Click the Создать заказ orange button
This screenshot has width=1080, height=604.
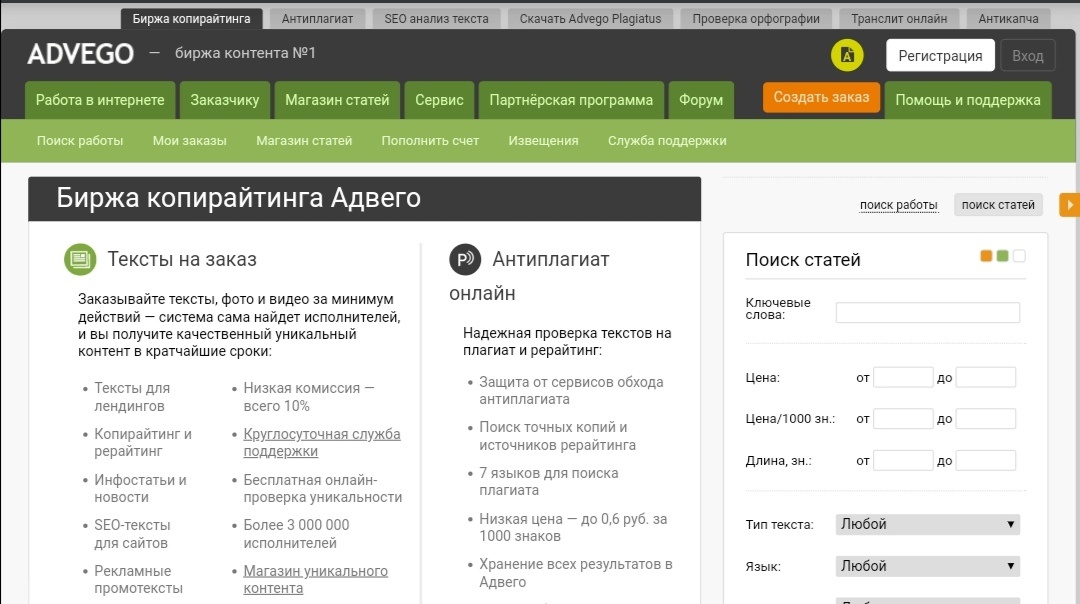pos(821,97)
